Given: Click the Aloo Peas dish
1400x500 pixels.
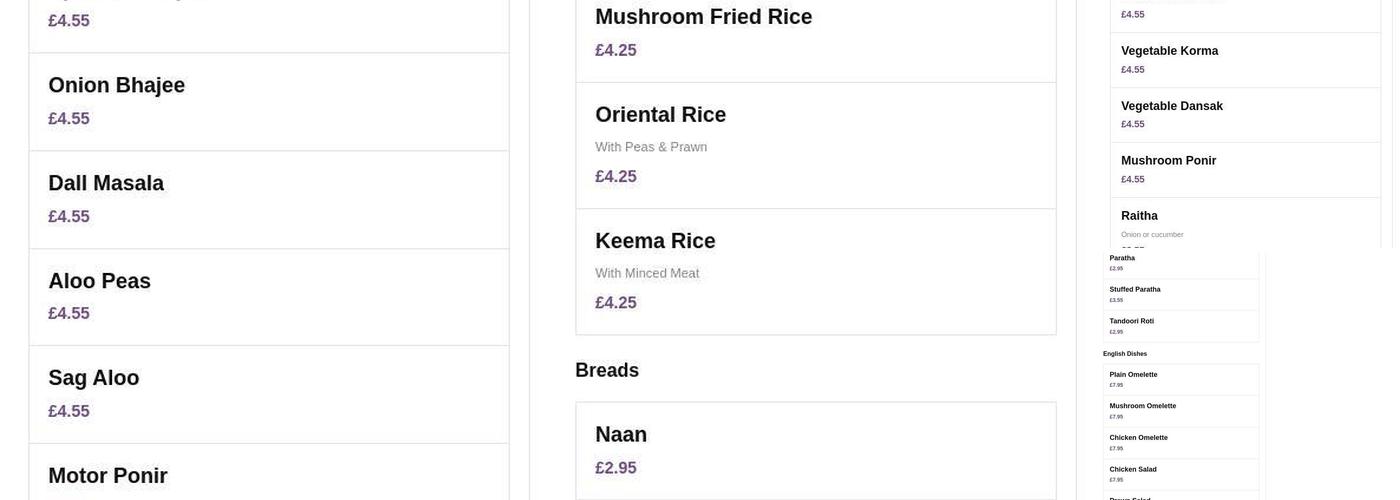Looking at the screenshot, I should (268, 297).
